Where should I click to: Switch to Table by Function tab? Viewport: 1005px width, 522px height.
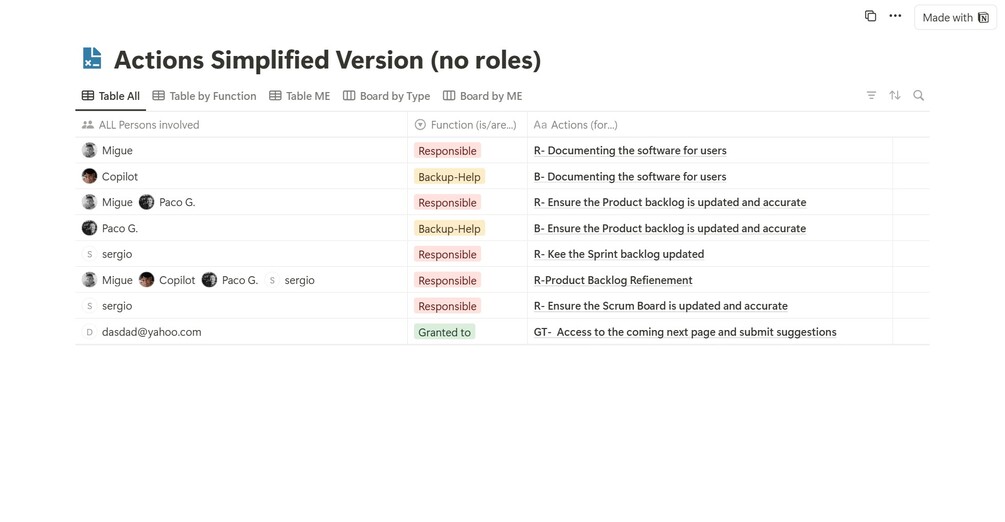[x=205, y=96]
